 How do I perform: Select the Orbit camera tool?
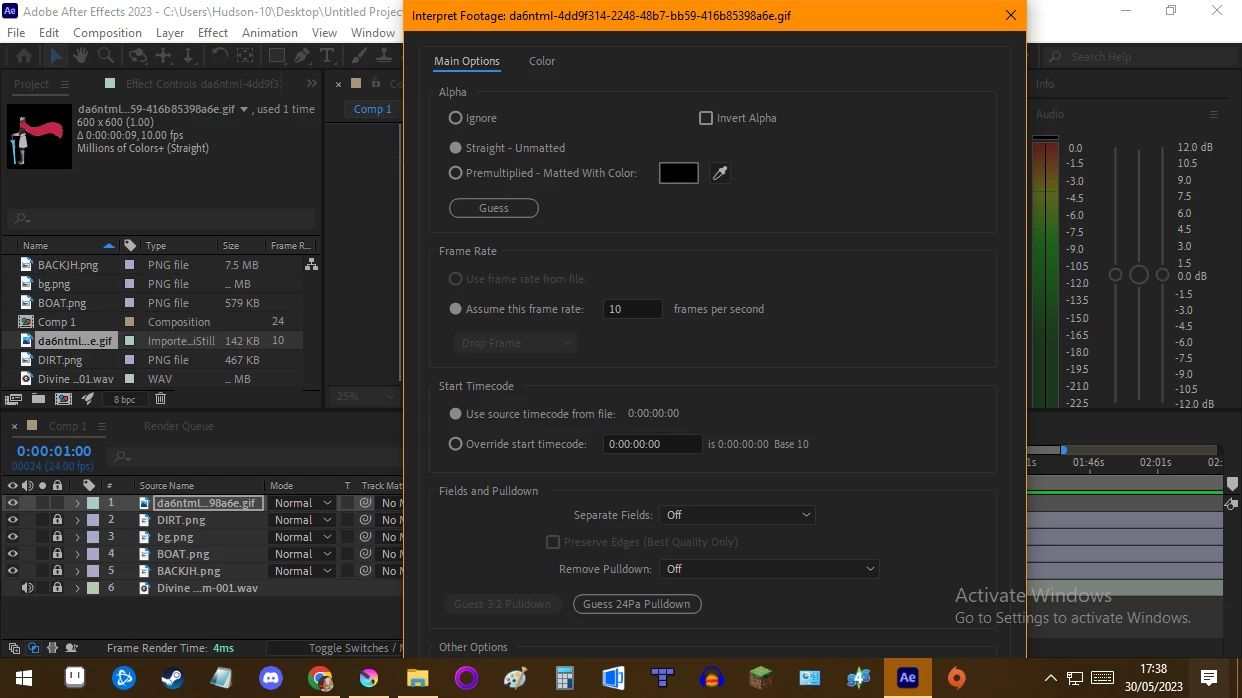coord(138,56)
